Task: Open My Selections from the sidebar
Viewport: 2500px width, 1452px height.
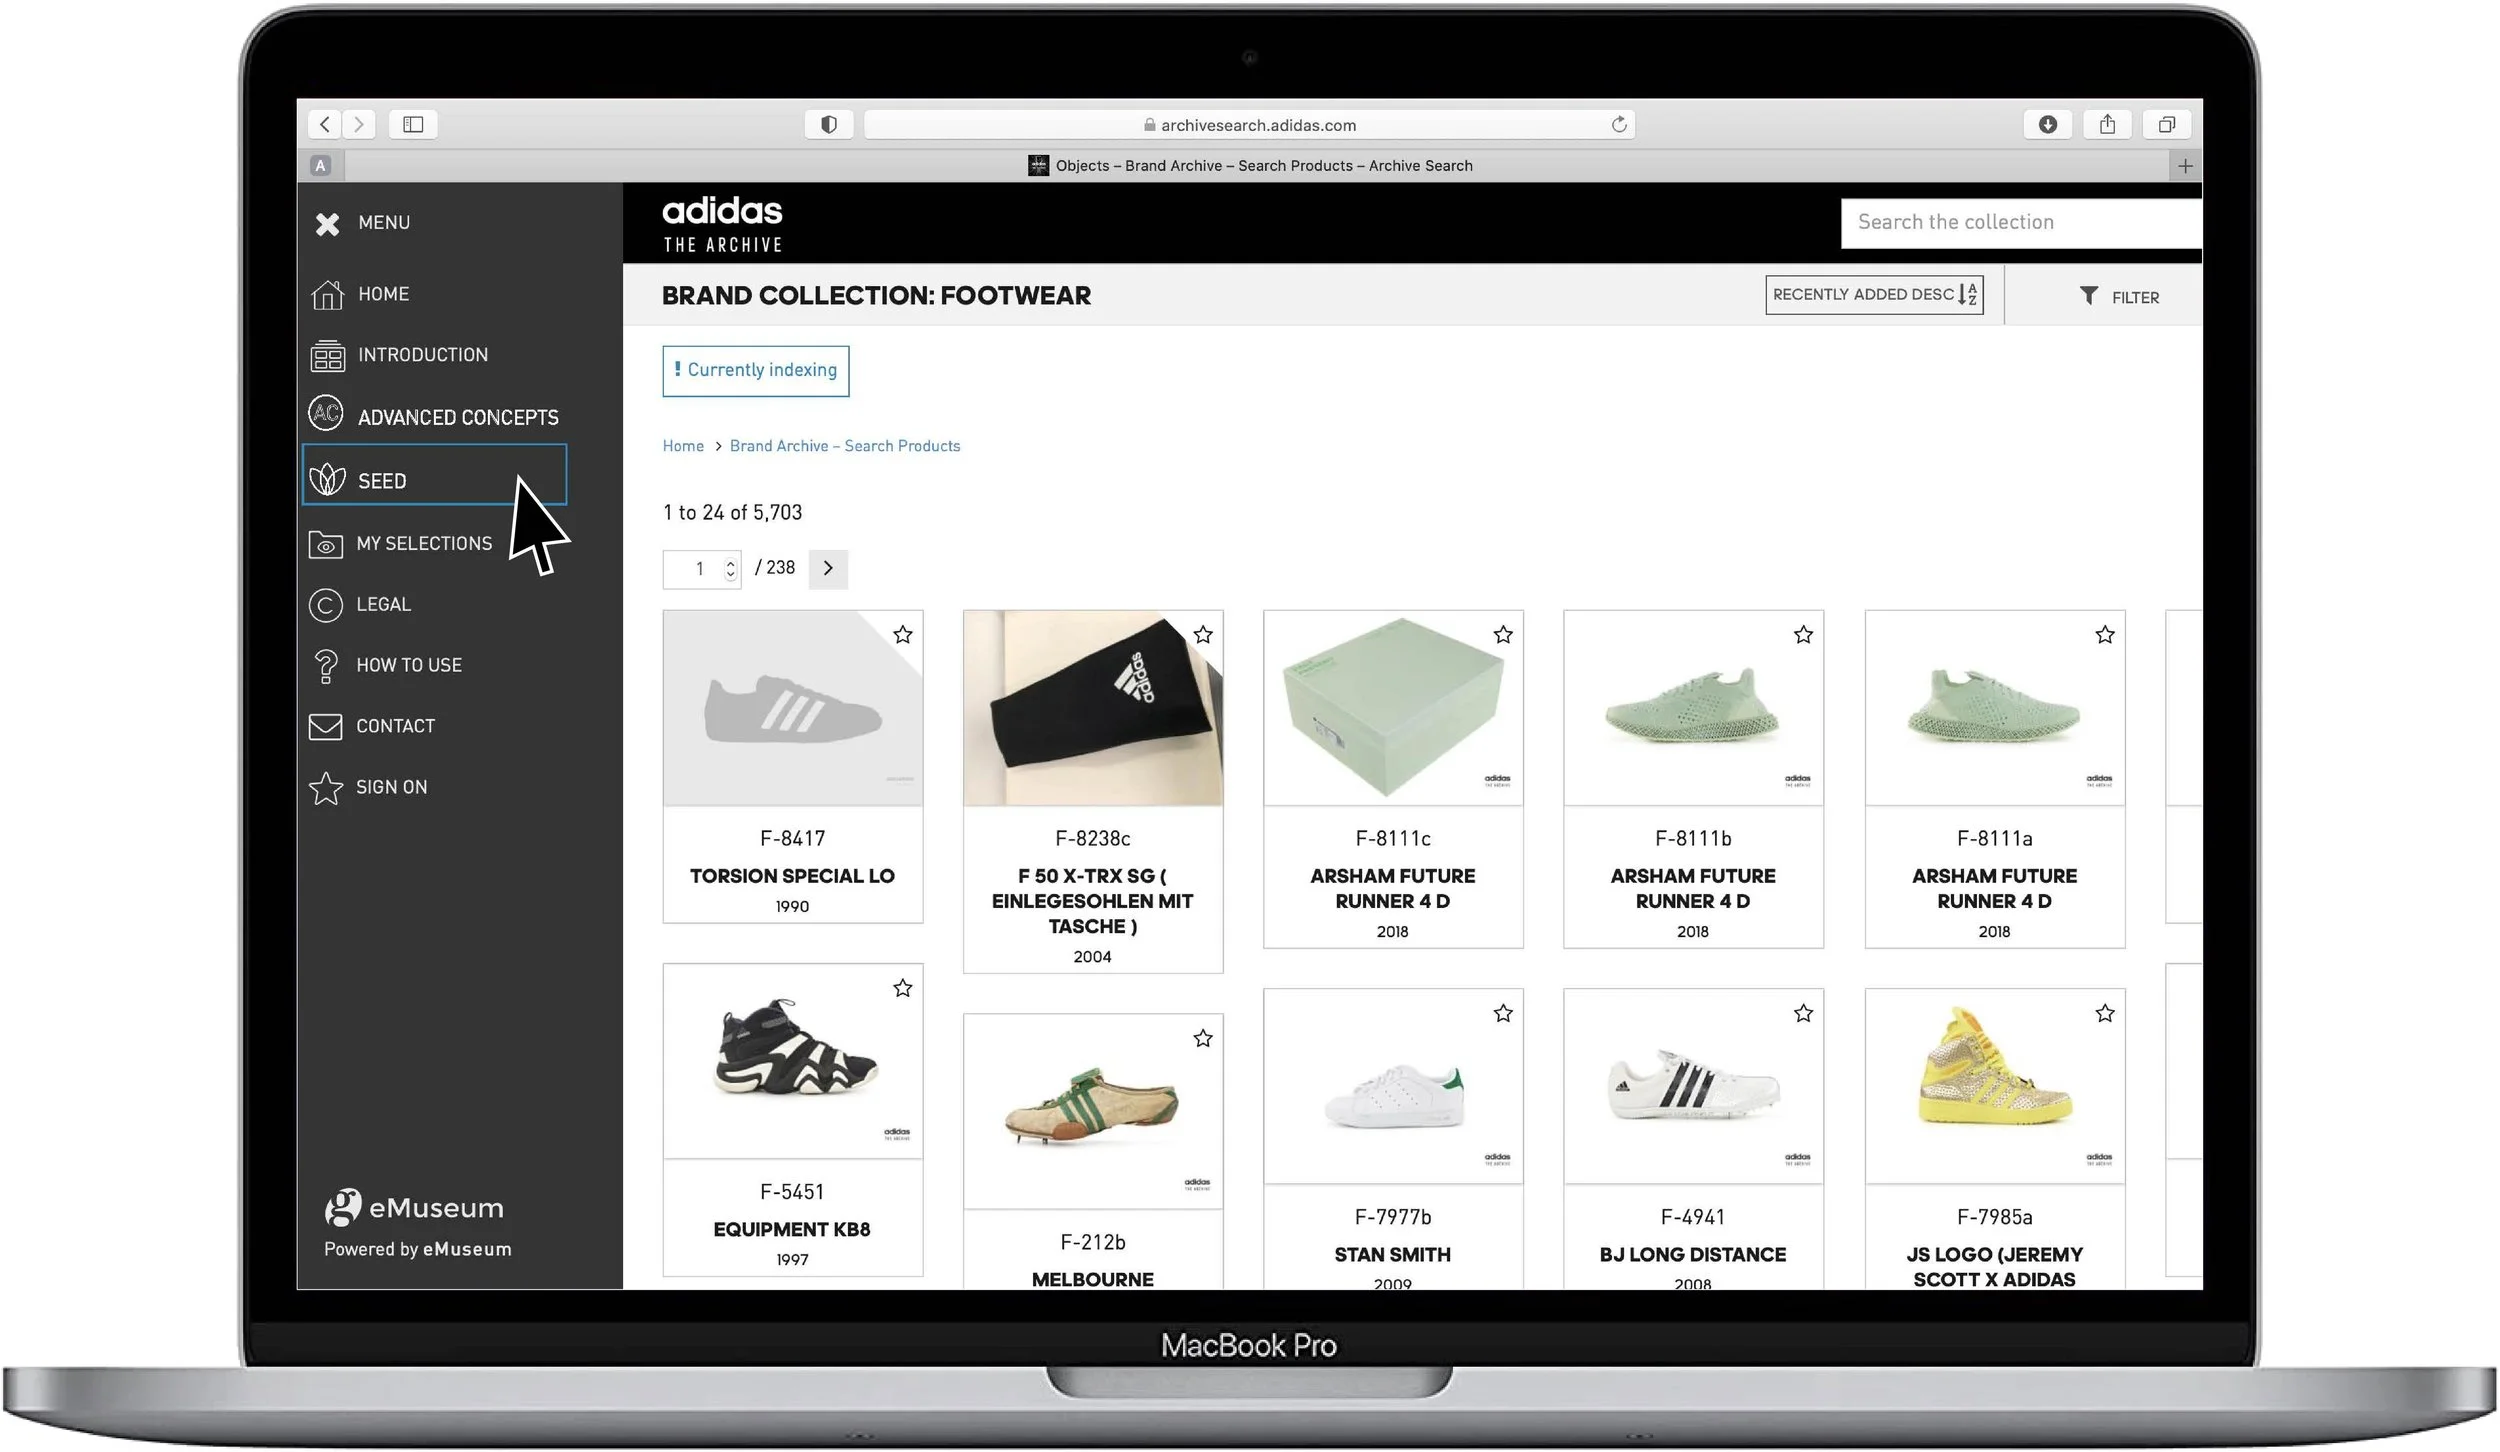Action: click(423, 543)
